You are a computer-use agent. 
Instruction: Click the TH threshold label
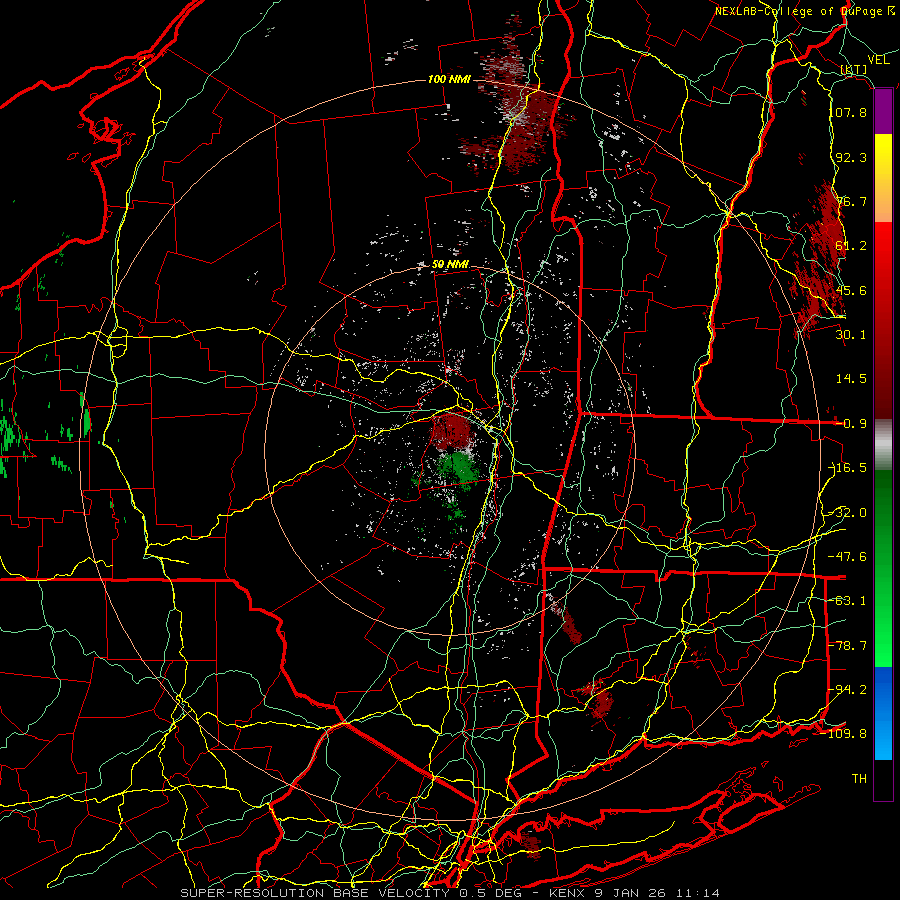coord(859,779)
